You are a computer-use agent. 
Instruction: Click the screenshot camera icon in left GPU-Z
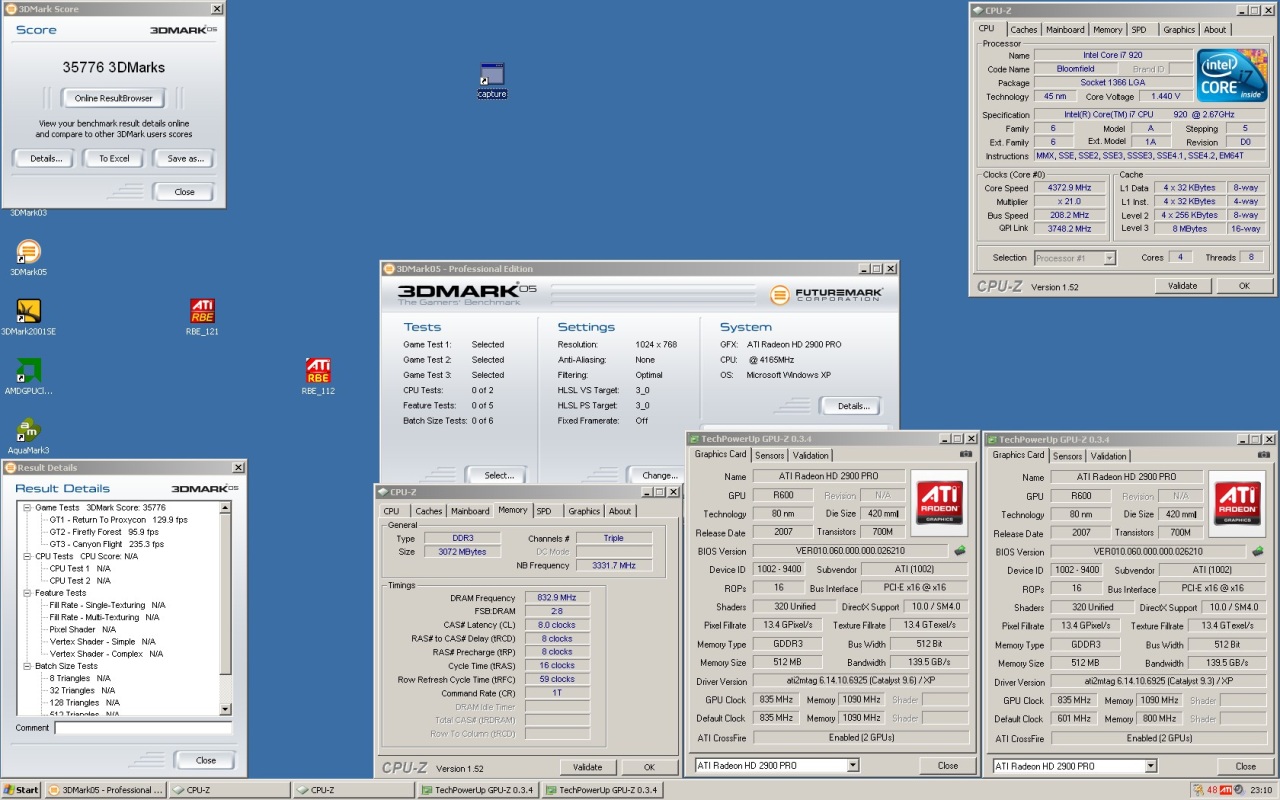(965, 454)
